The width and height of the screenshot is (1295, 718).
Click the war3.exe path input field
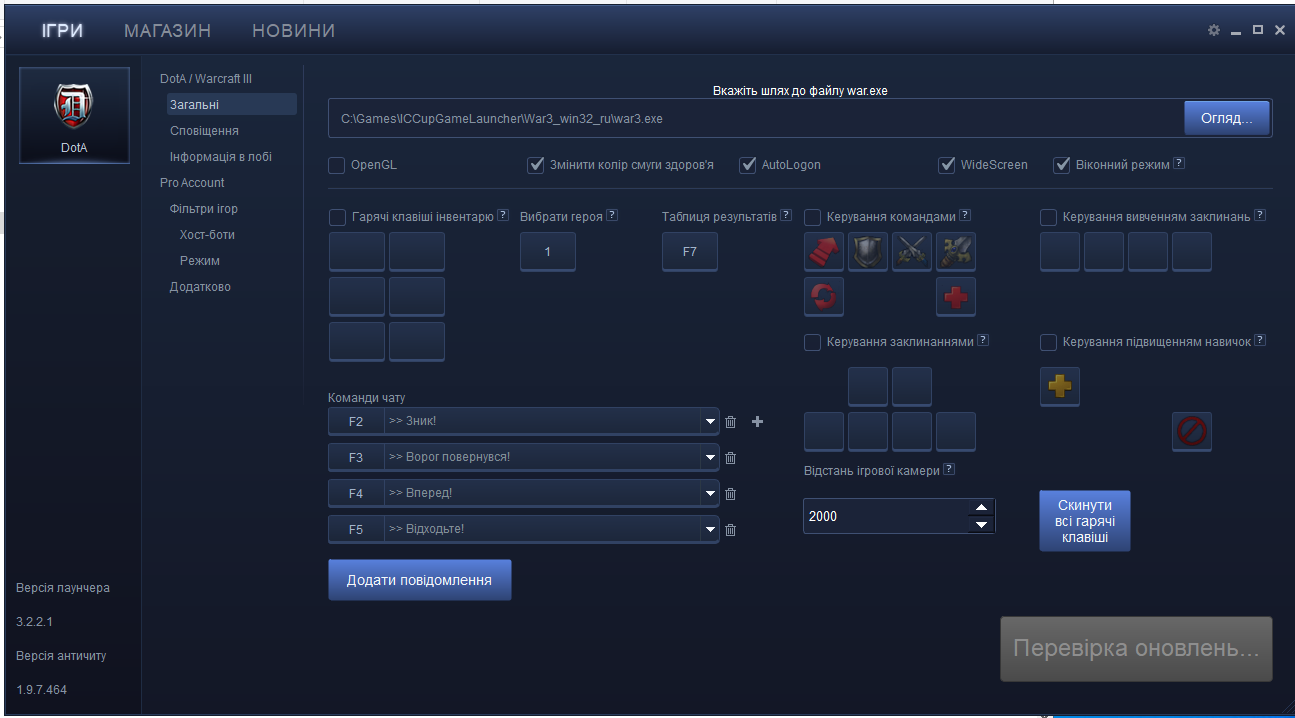757,118
